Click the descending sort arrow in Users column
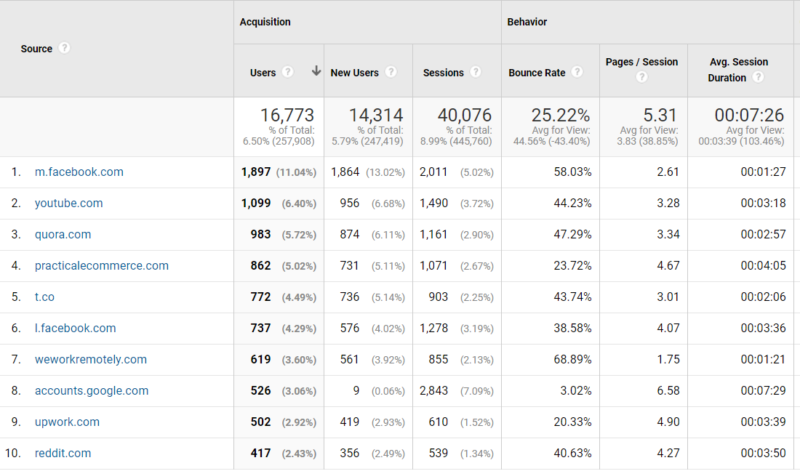Screen dimensions: 800x471 tap(316, 71)
